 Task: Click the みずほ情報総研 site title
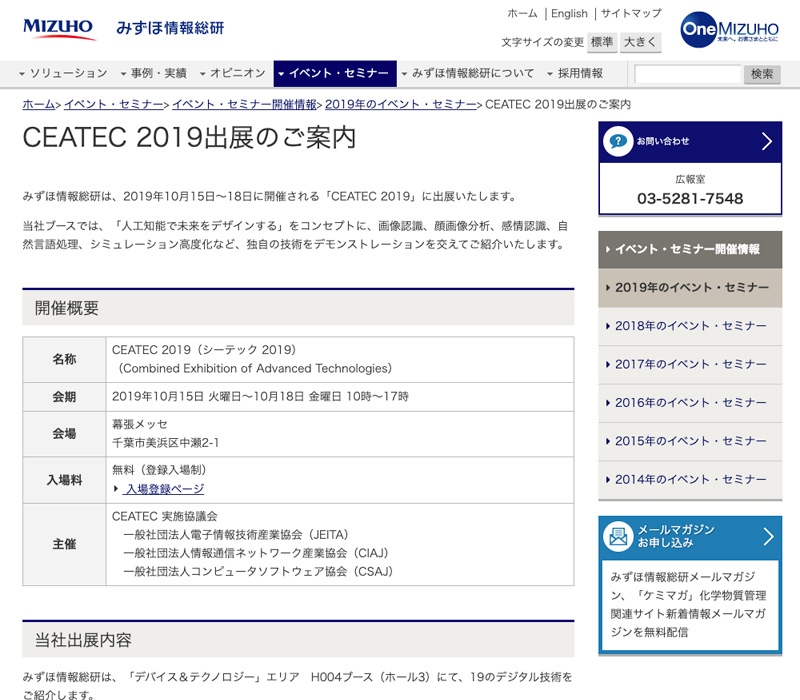click(x=170, y=28)
